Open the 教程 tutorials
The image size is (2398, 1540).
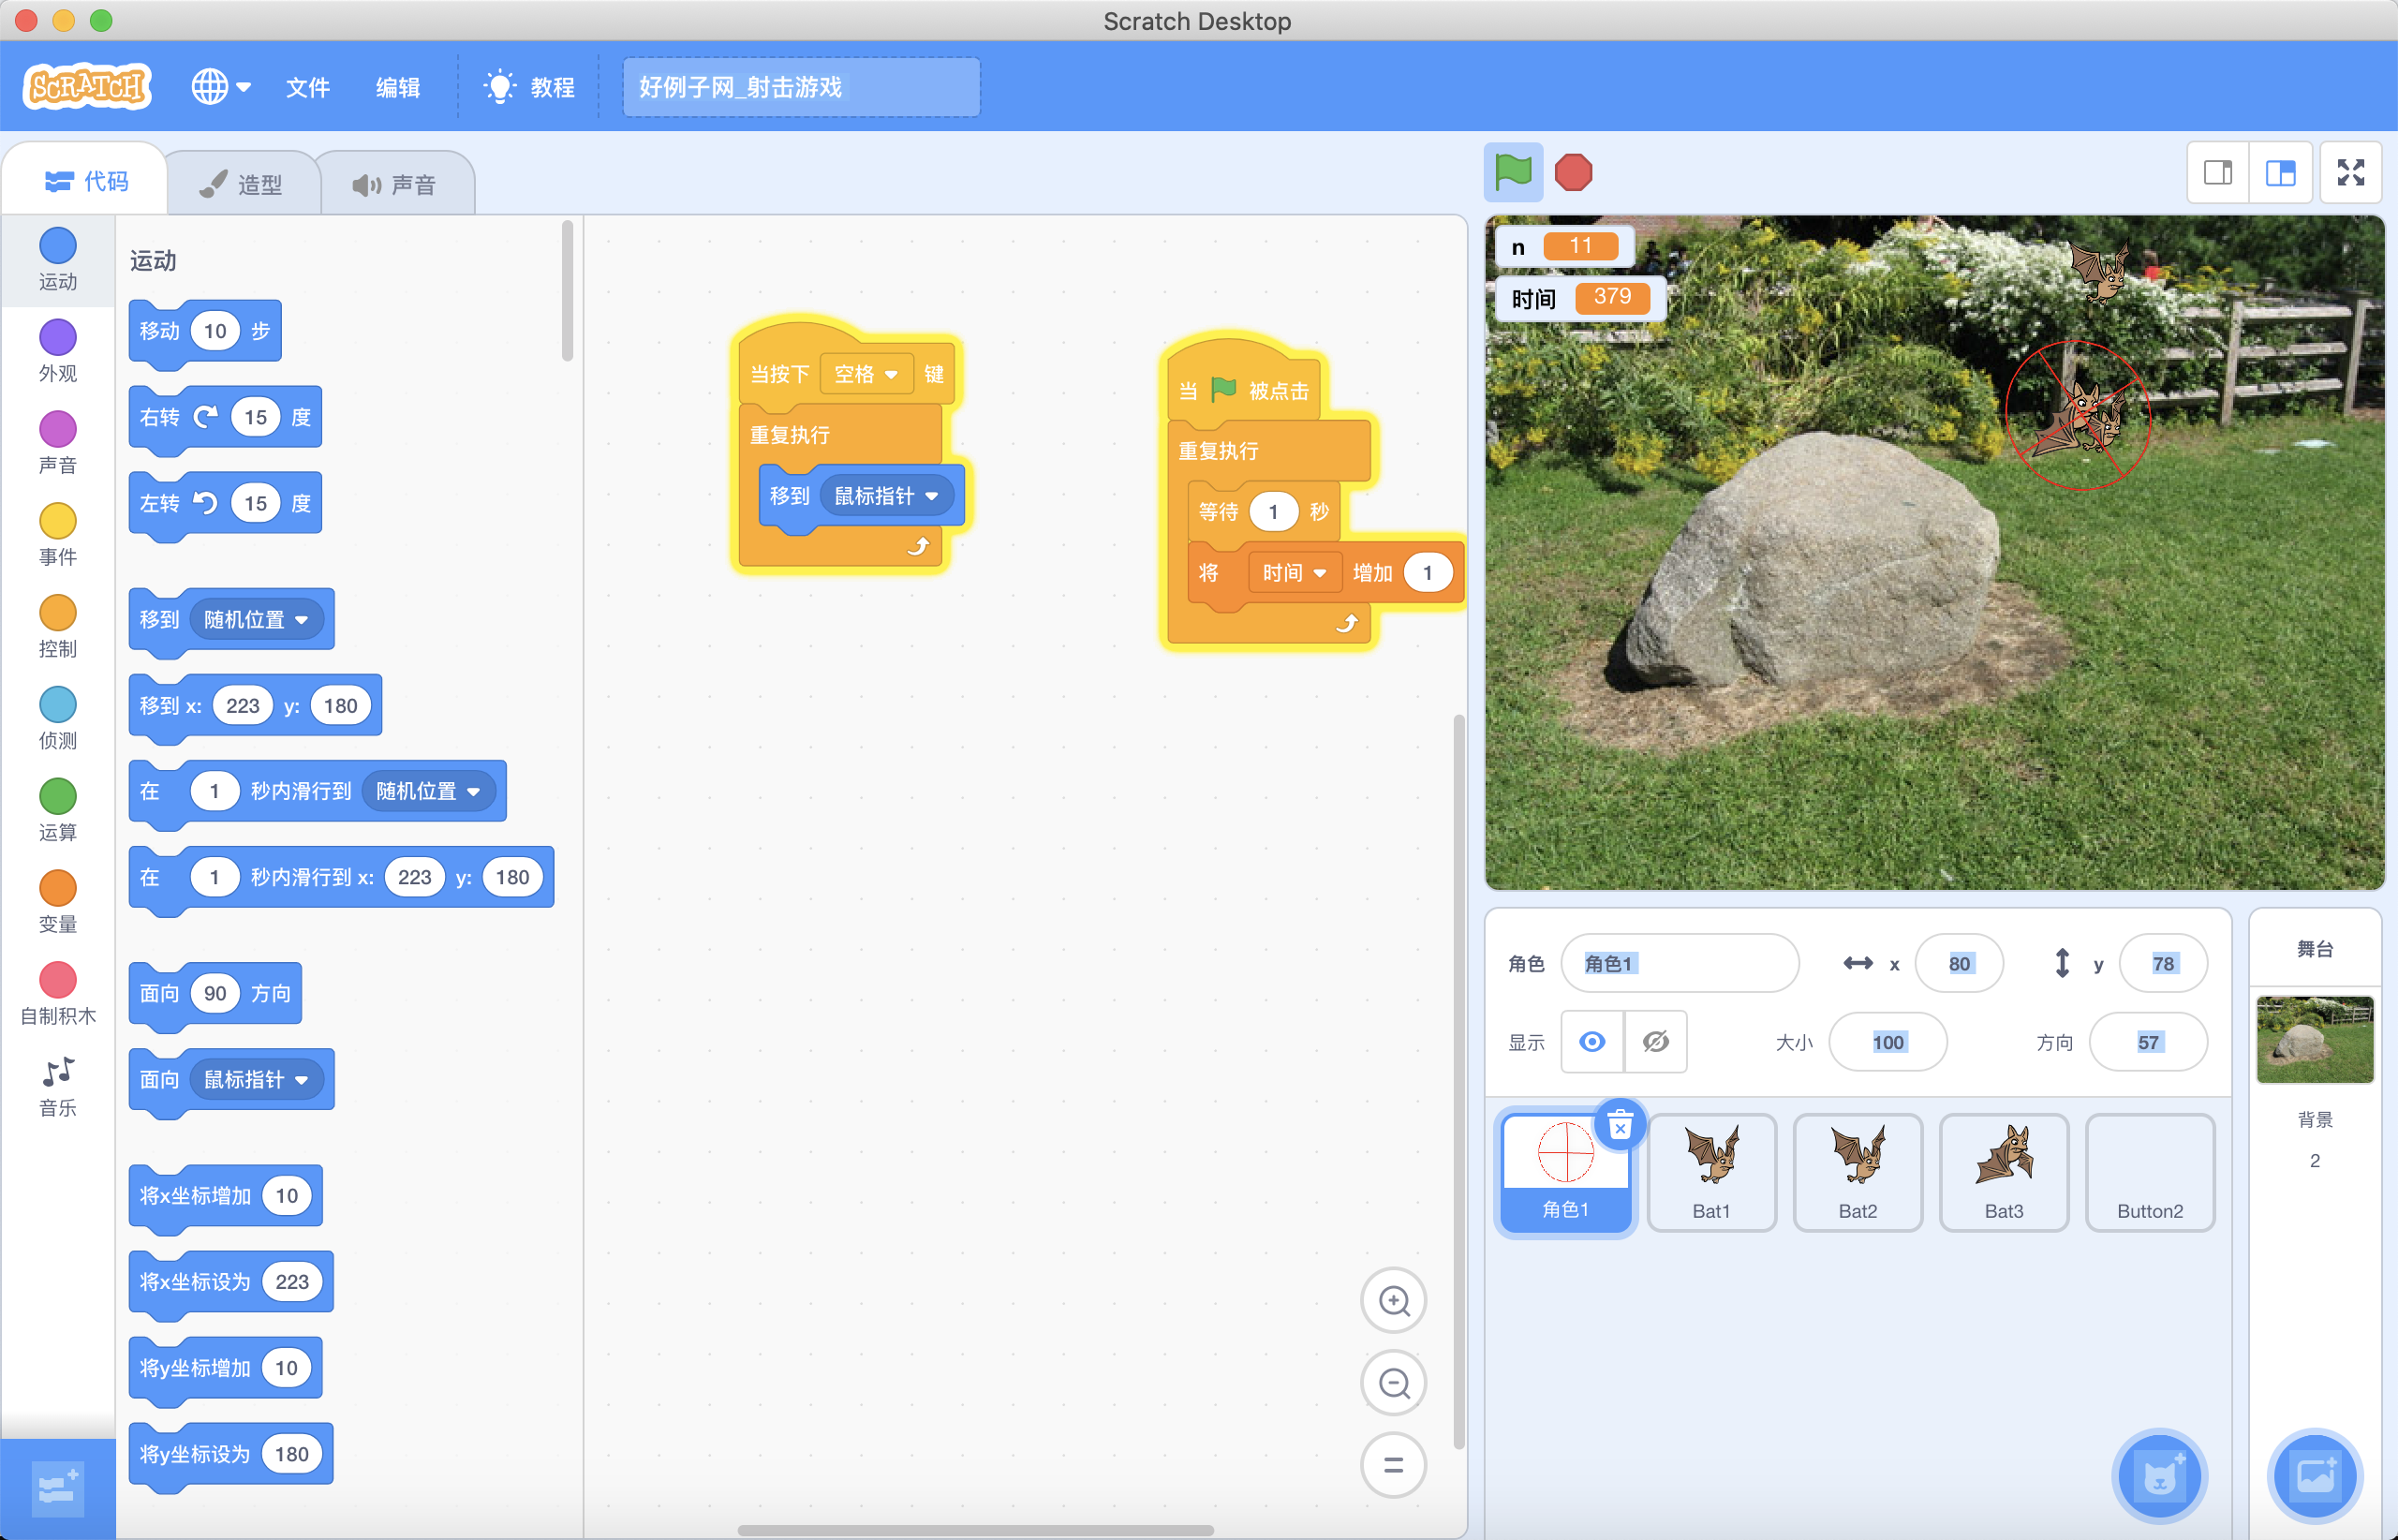pyautogui.click(x=529, y=87)
